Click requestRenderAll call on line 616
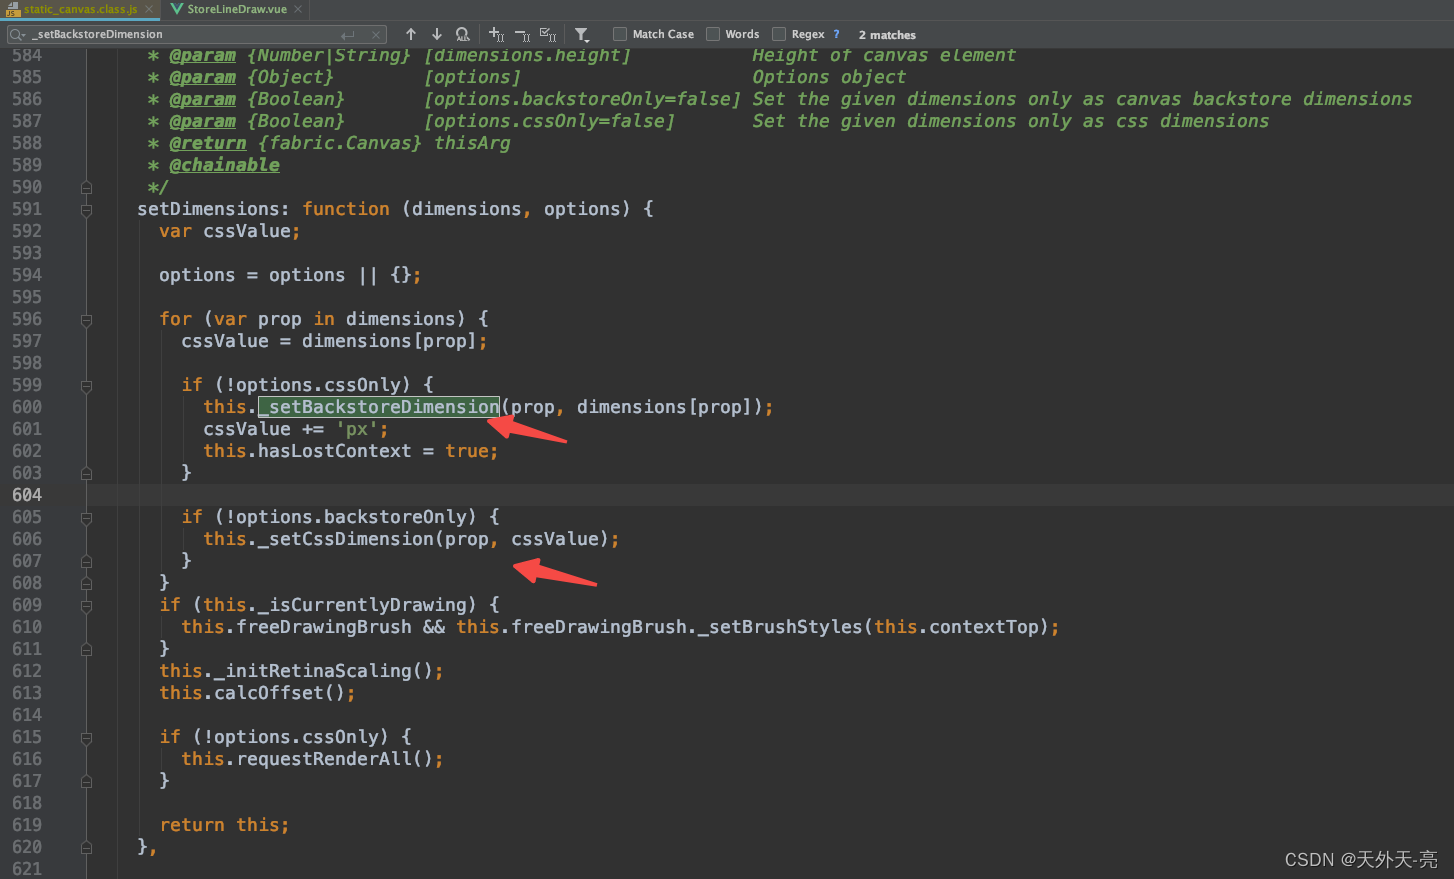Image resolution: width=1454 pixels, height=879 pixels. (324, 759)
